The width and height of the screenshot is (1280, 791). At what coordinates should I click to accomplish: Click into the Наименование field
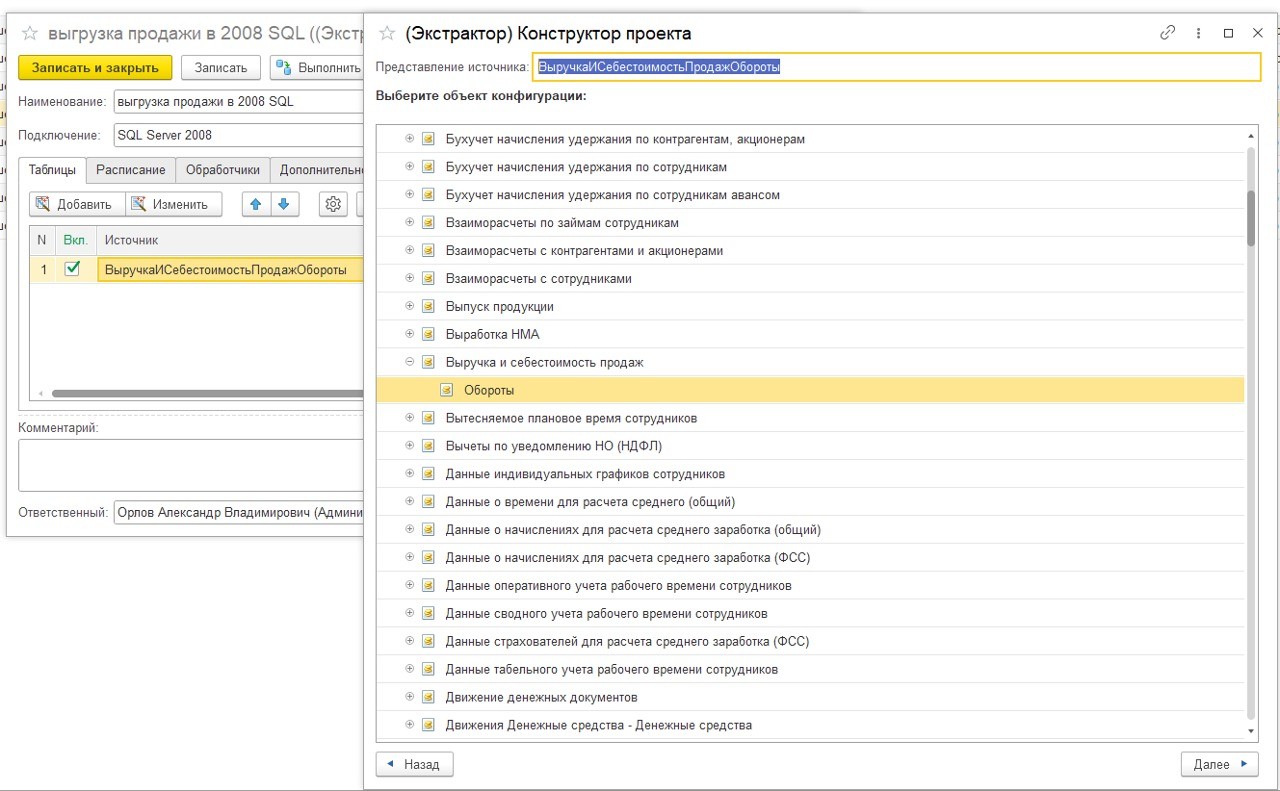[238, 101]
